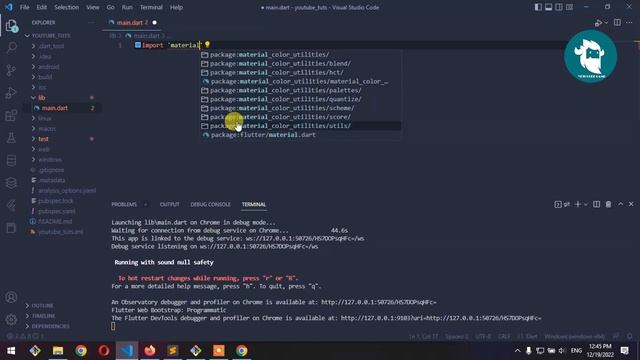This screenshot has height=360, width=640.
Task: Click the CRLF line ending indicator
Action: (504, 337)
